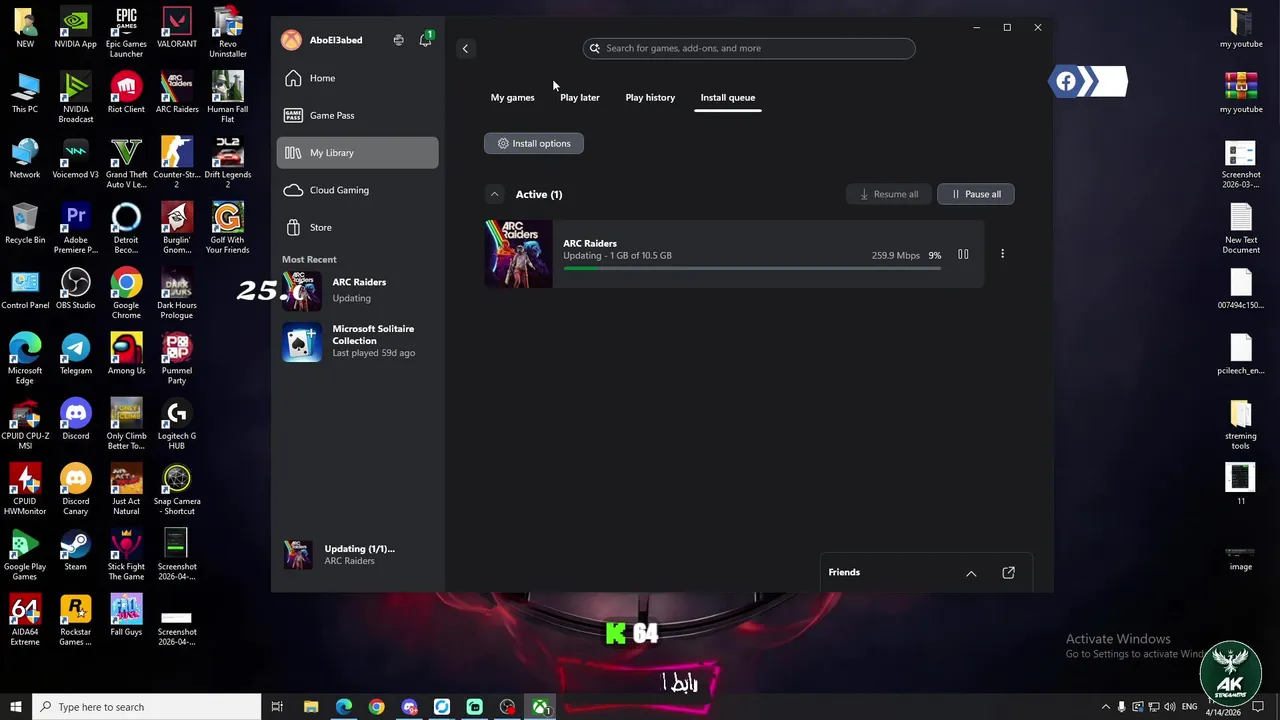Open the volume control in system tray
1280x720 pixels.
[1170, 707]
